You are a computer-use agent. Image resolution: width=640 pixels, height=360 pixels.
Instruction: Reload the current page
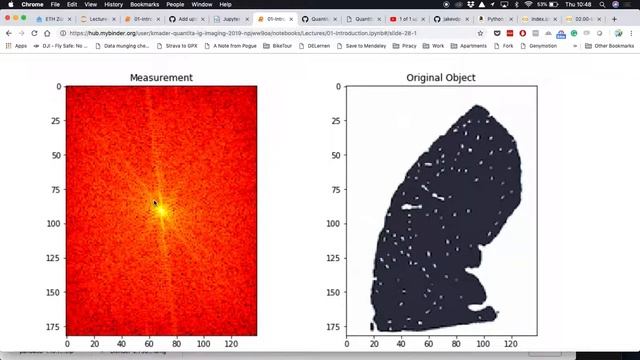tap(34, 33)
